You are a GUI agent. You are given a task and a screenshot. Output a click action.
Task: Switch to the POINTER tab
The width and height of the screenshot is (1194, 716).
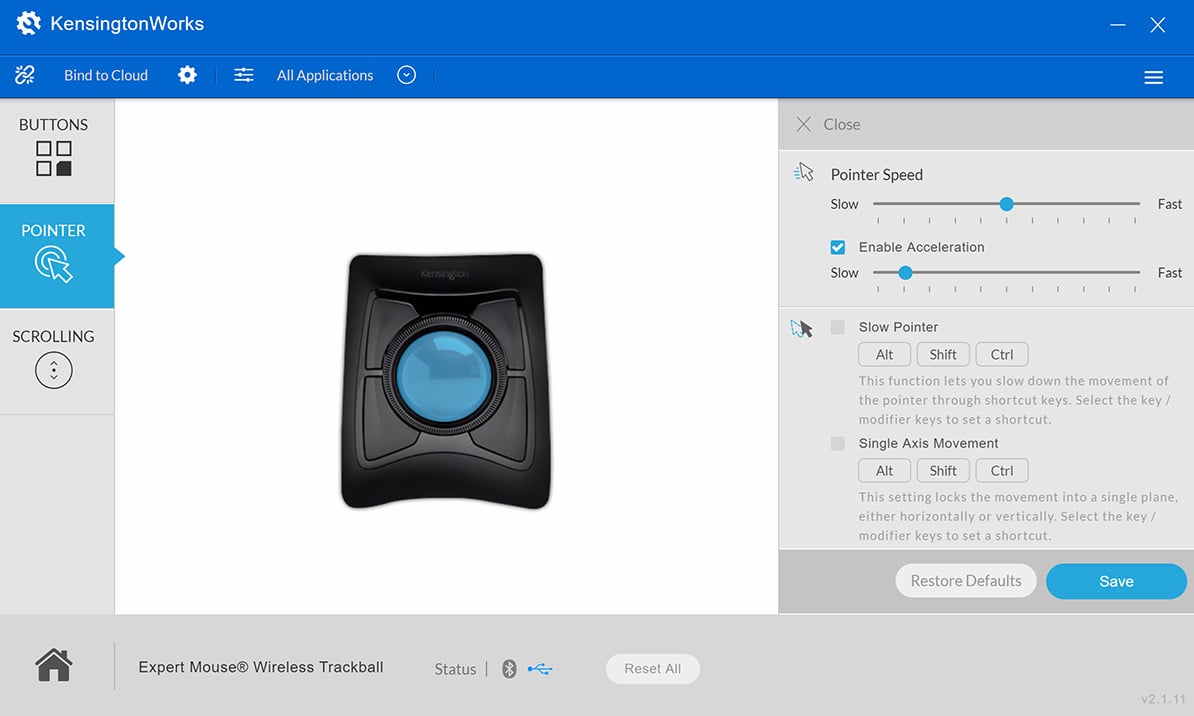(x=57, y=256)
